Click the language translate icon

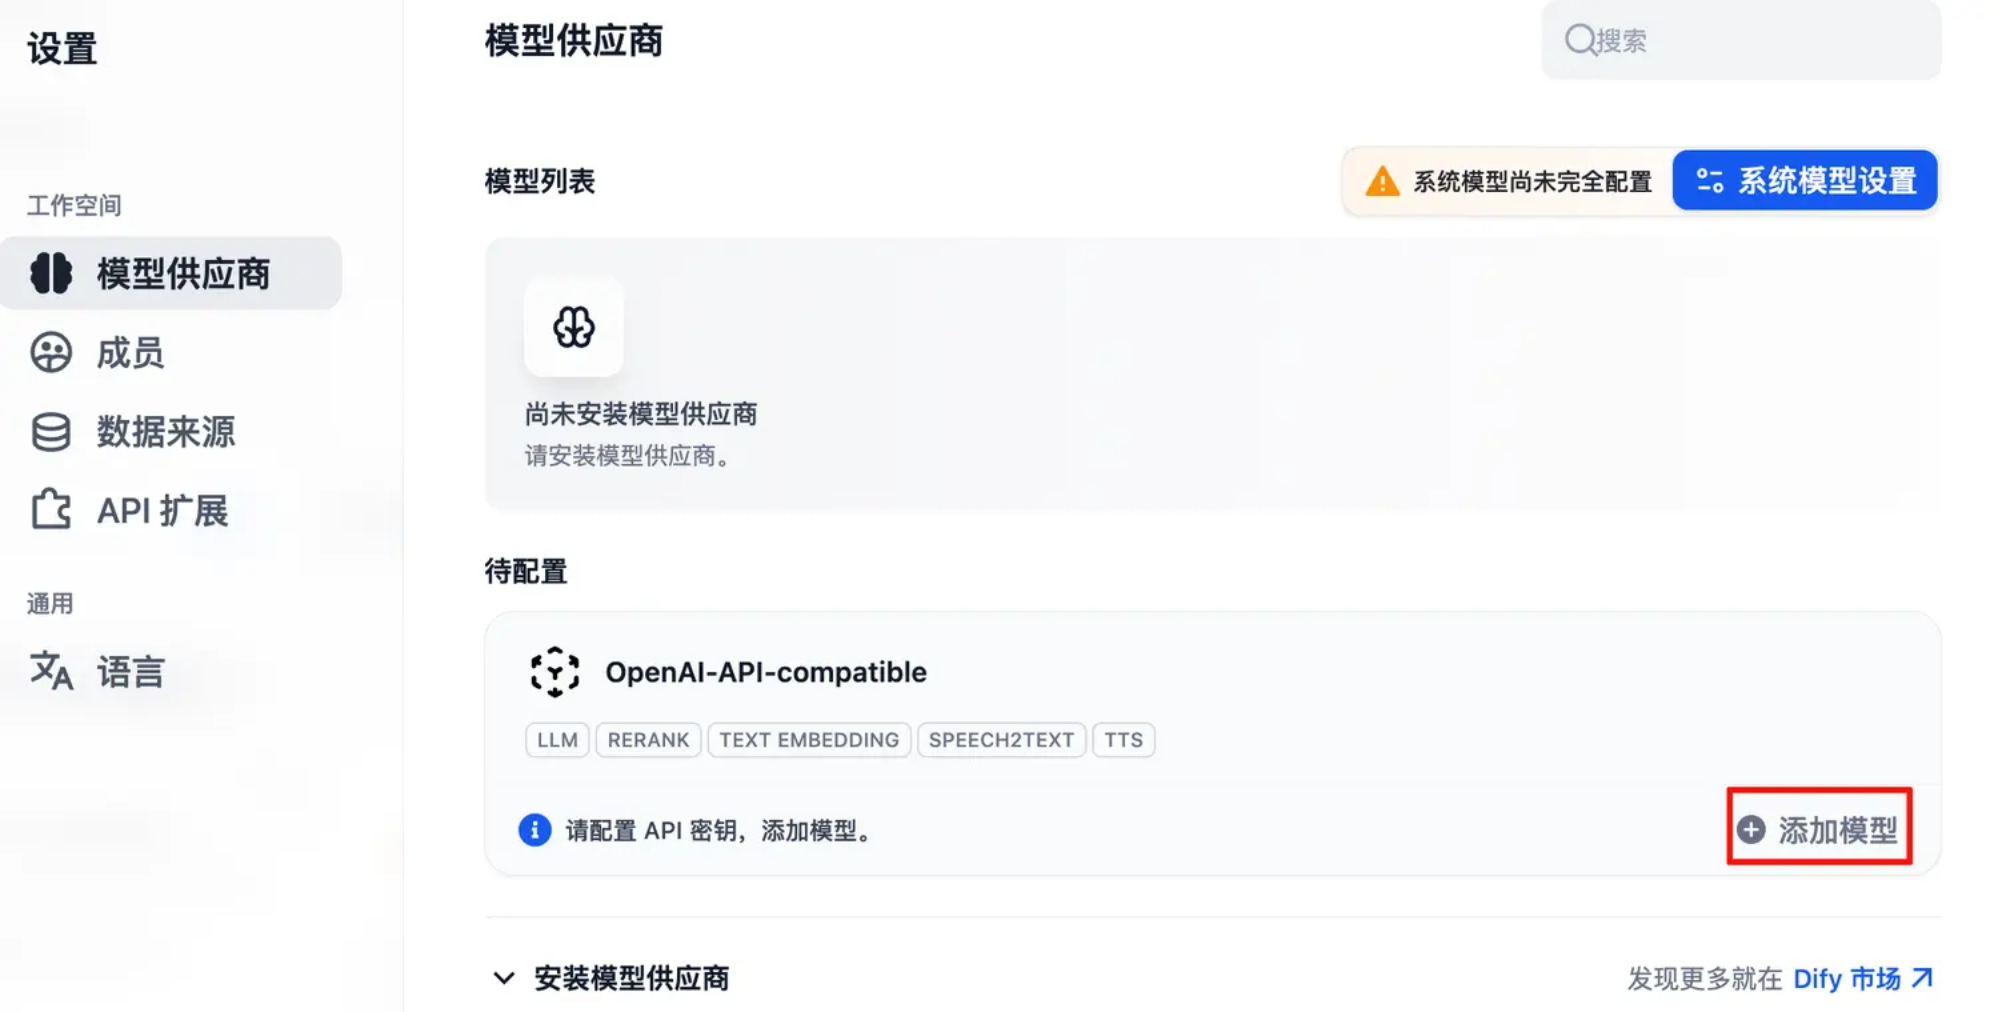[x=51, y=670]
